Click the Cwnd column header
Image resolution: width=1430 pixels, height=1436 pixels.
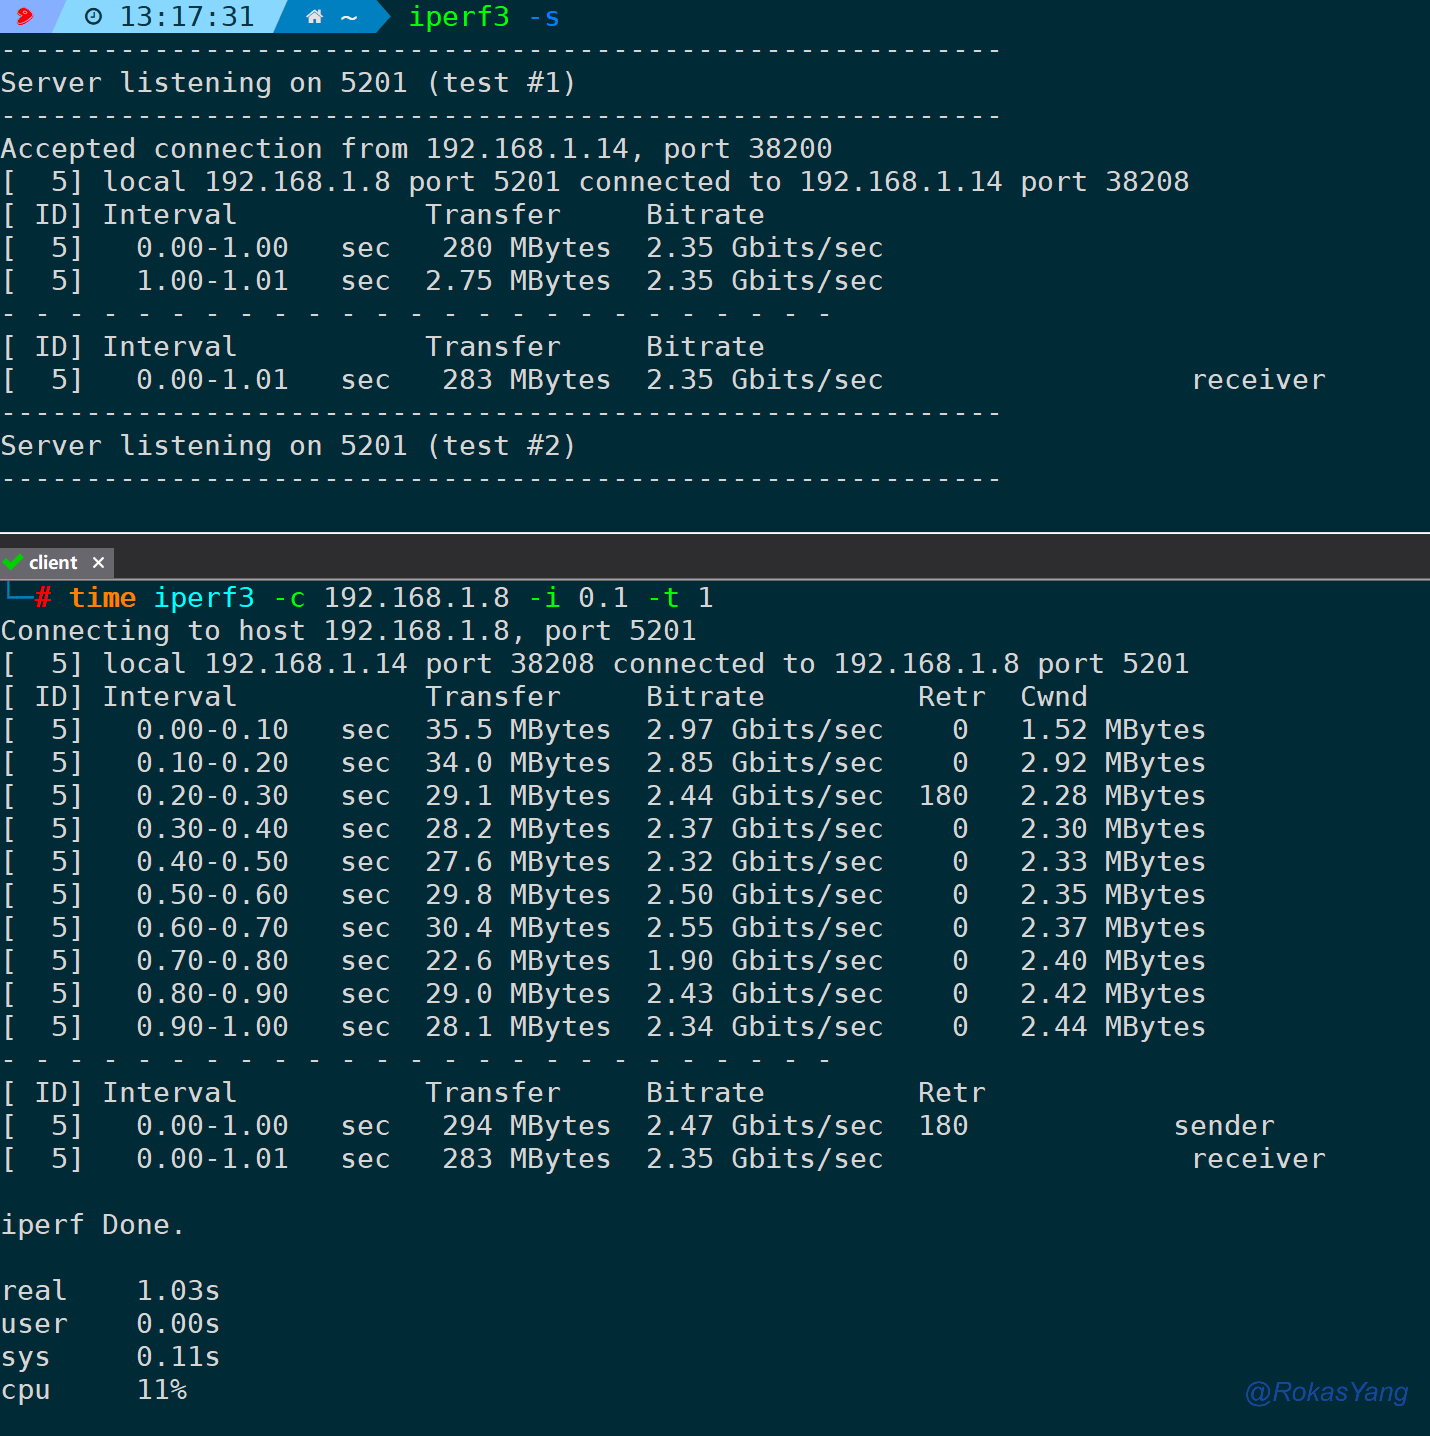1053,697
